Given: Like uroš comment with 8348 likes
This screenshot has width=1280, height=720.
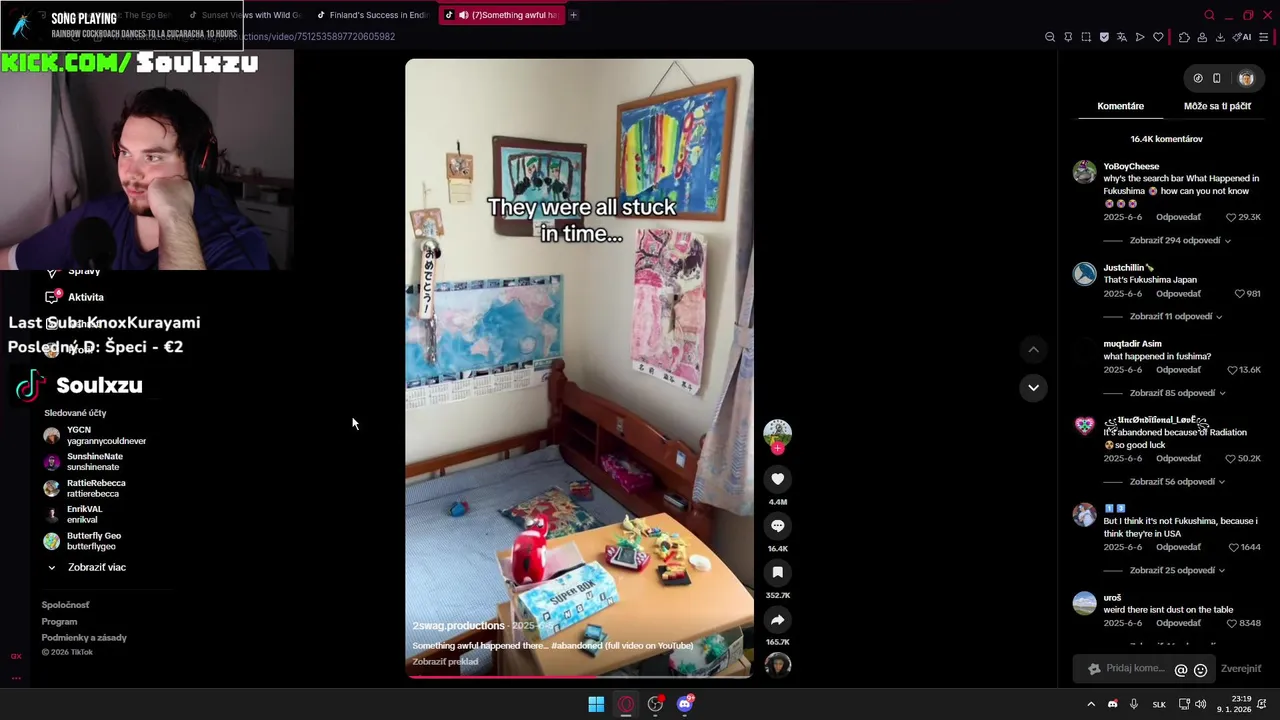Looking at the screenshot, I should (x=1231, y=624).
